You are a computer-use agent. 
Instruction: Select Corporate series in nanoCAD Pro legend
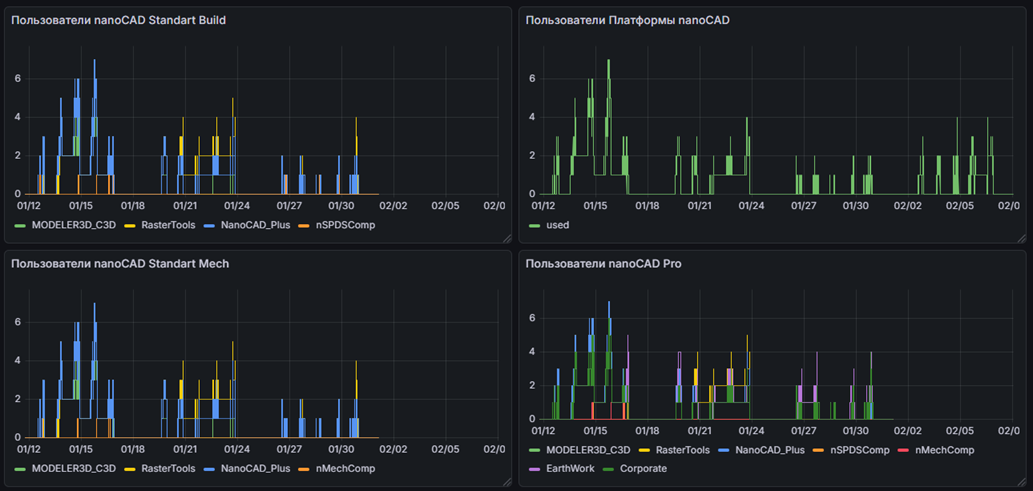(643, 468)
